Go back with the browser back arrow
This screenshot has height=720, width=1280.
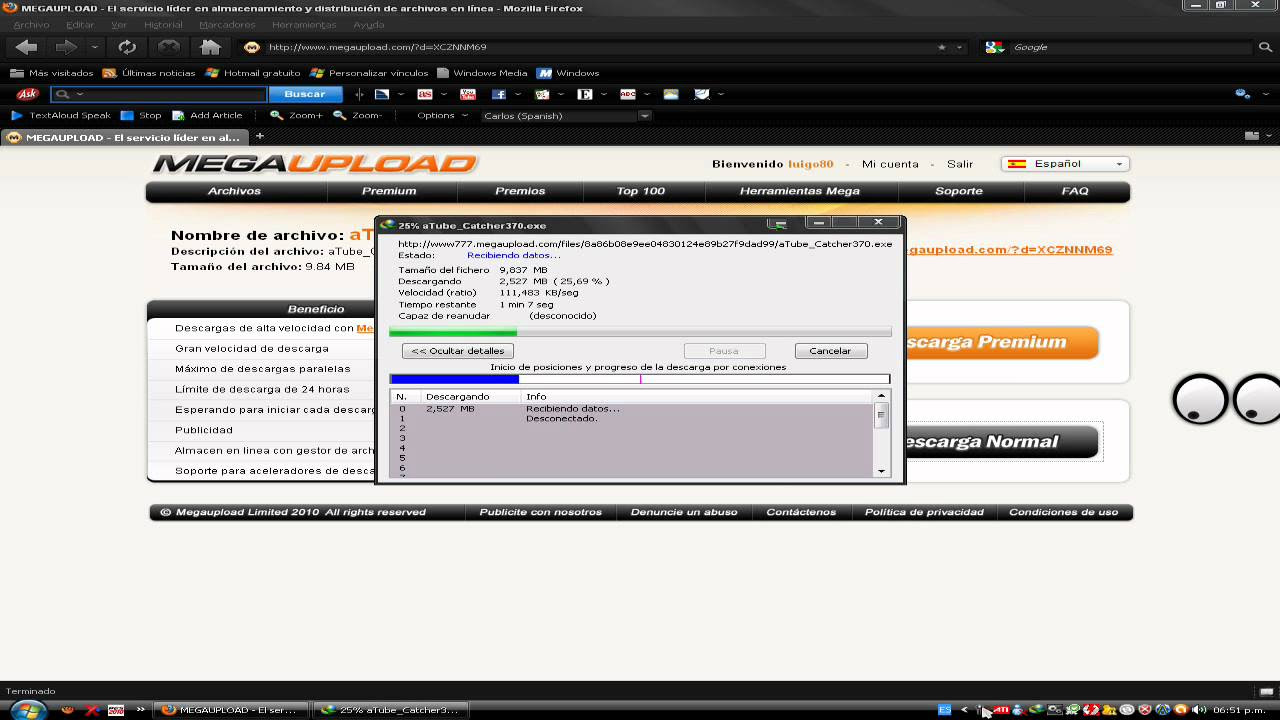click(x=27, y=47)
